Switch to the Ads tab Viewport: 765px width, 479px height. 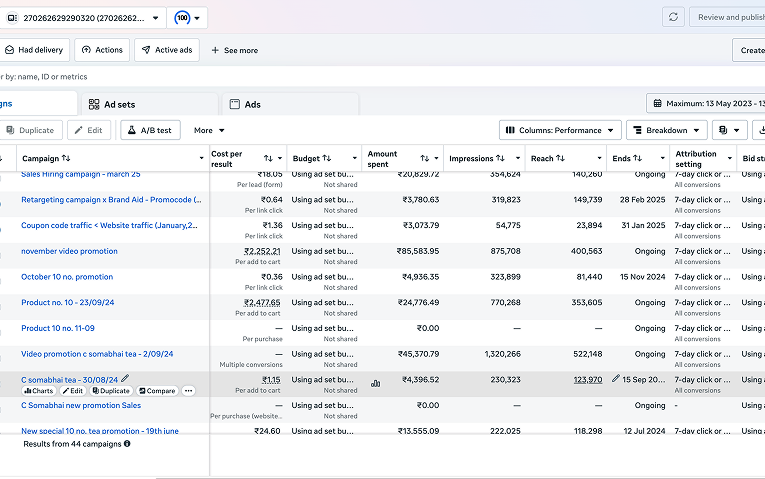(290, 104)
